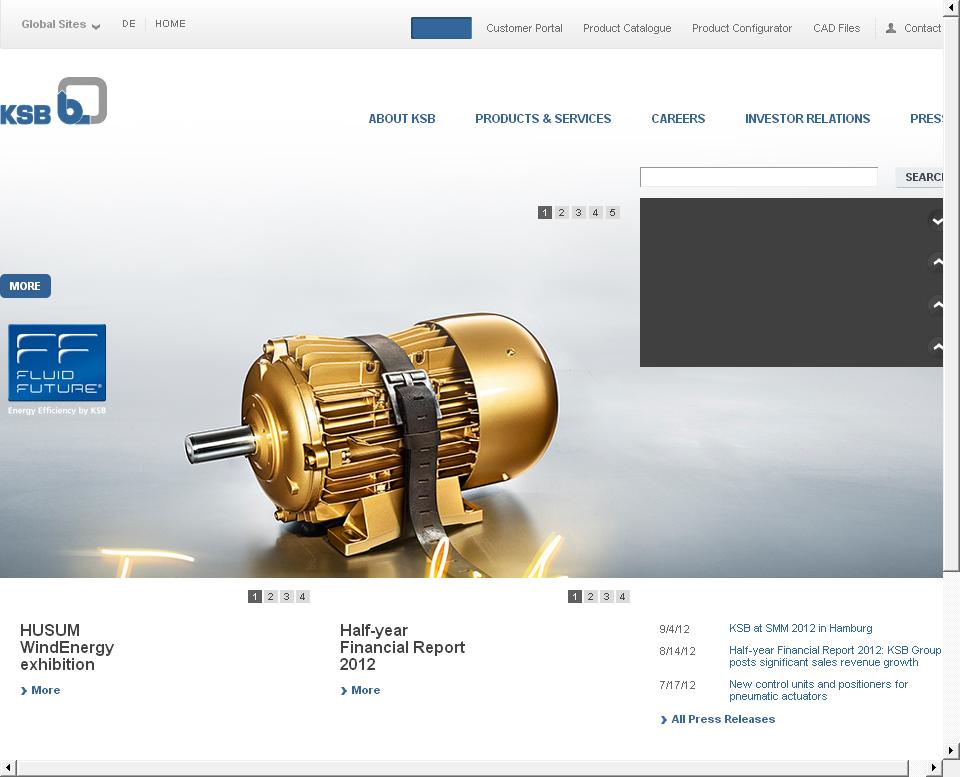960x777 pixels.
Task: Click horizontal scrollbar right arrow
Action: (x=934, y=767)
